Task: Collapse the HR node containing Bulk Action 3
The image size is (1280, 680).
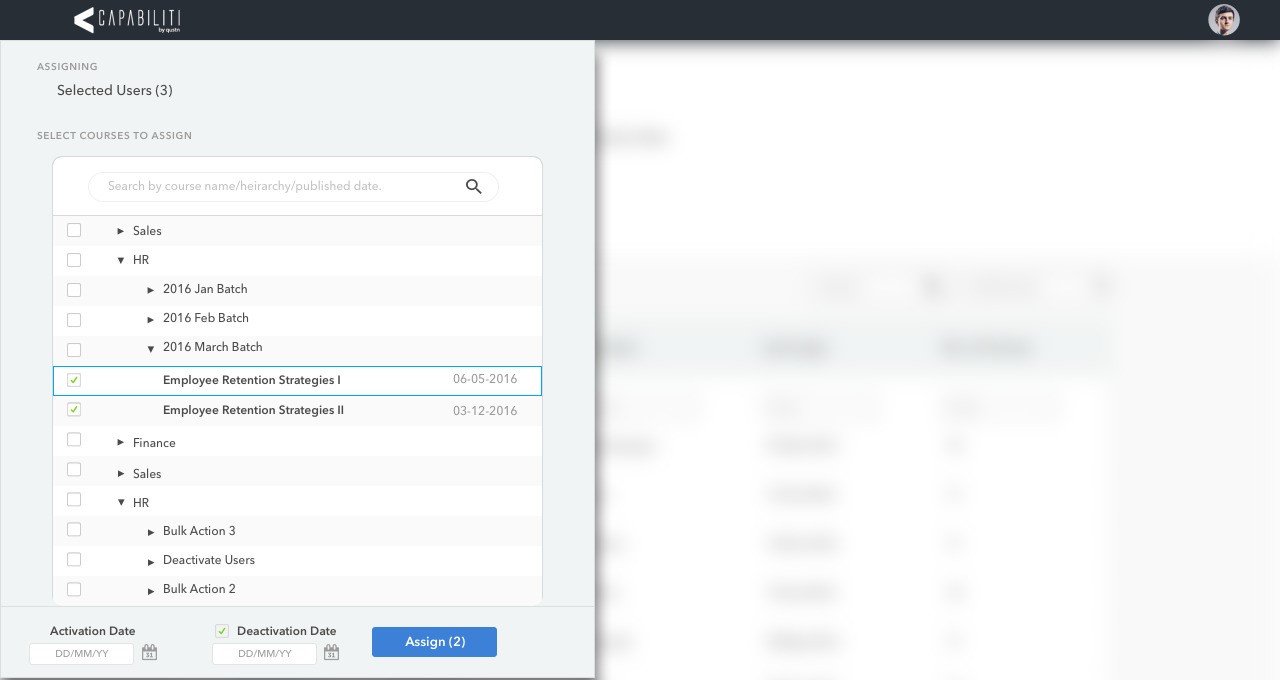Action: click(x=121, y=503)
